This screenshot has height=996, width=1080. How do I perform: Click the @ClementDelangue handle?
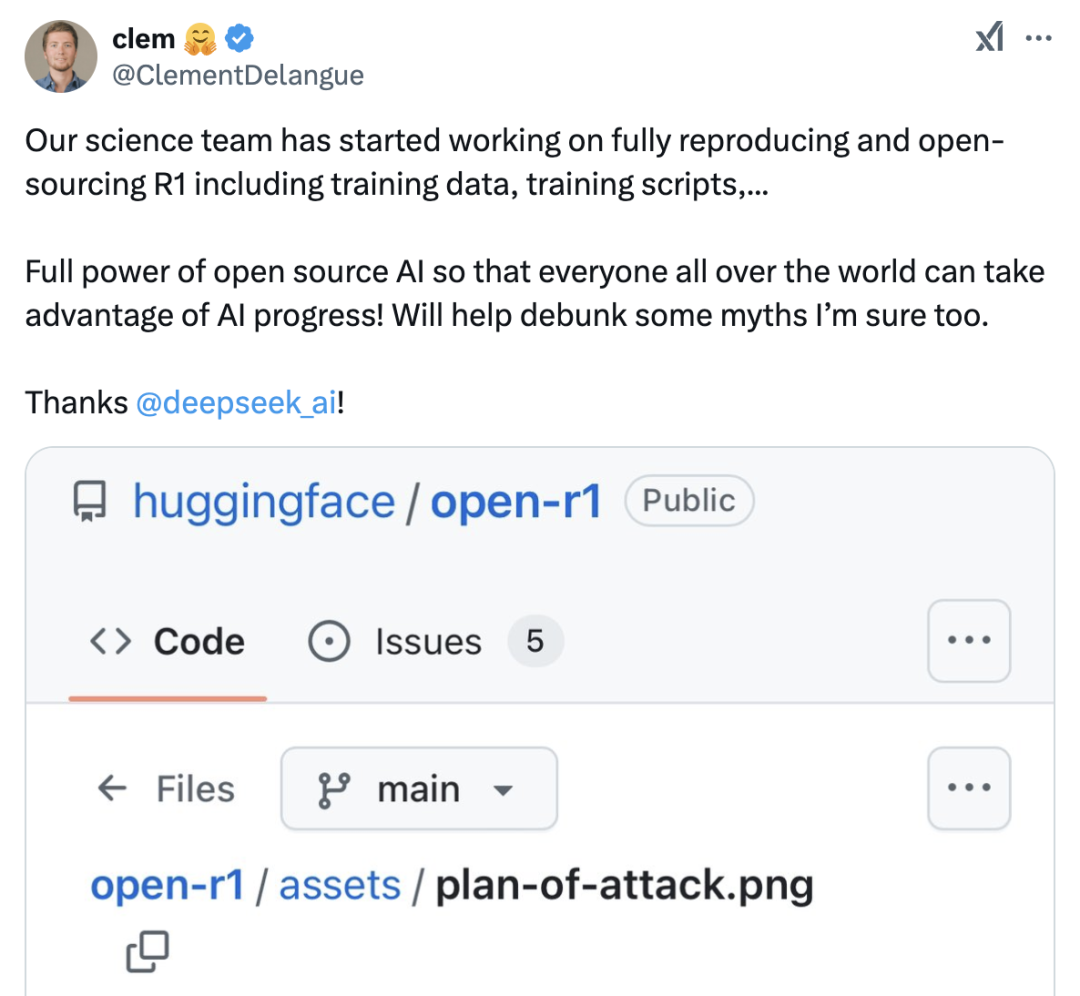pyautogui.click(x=238, y=75)
